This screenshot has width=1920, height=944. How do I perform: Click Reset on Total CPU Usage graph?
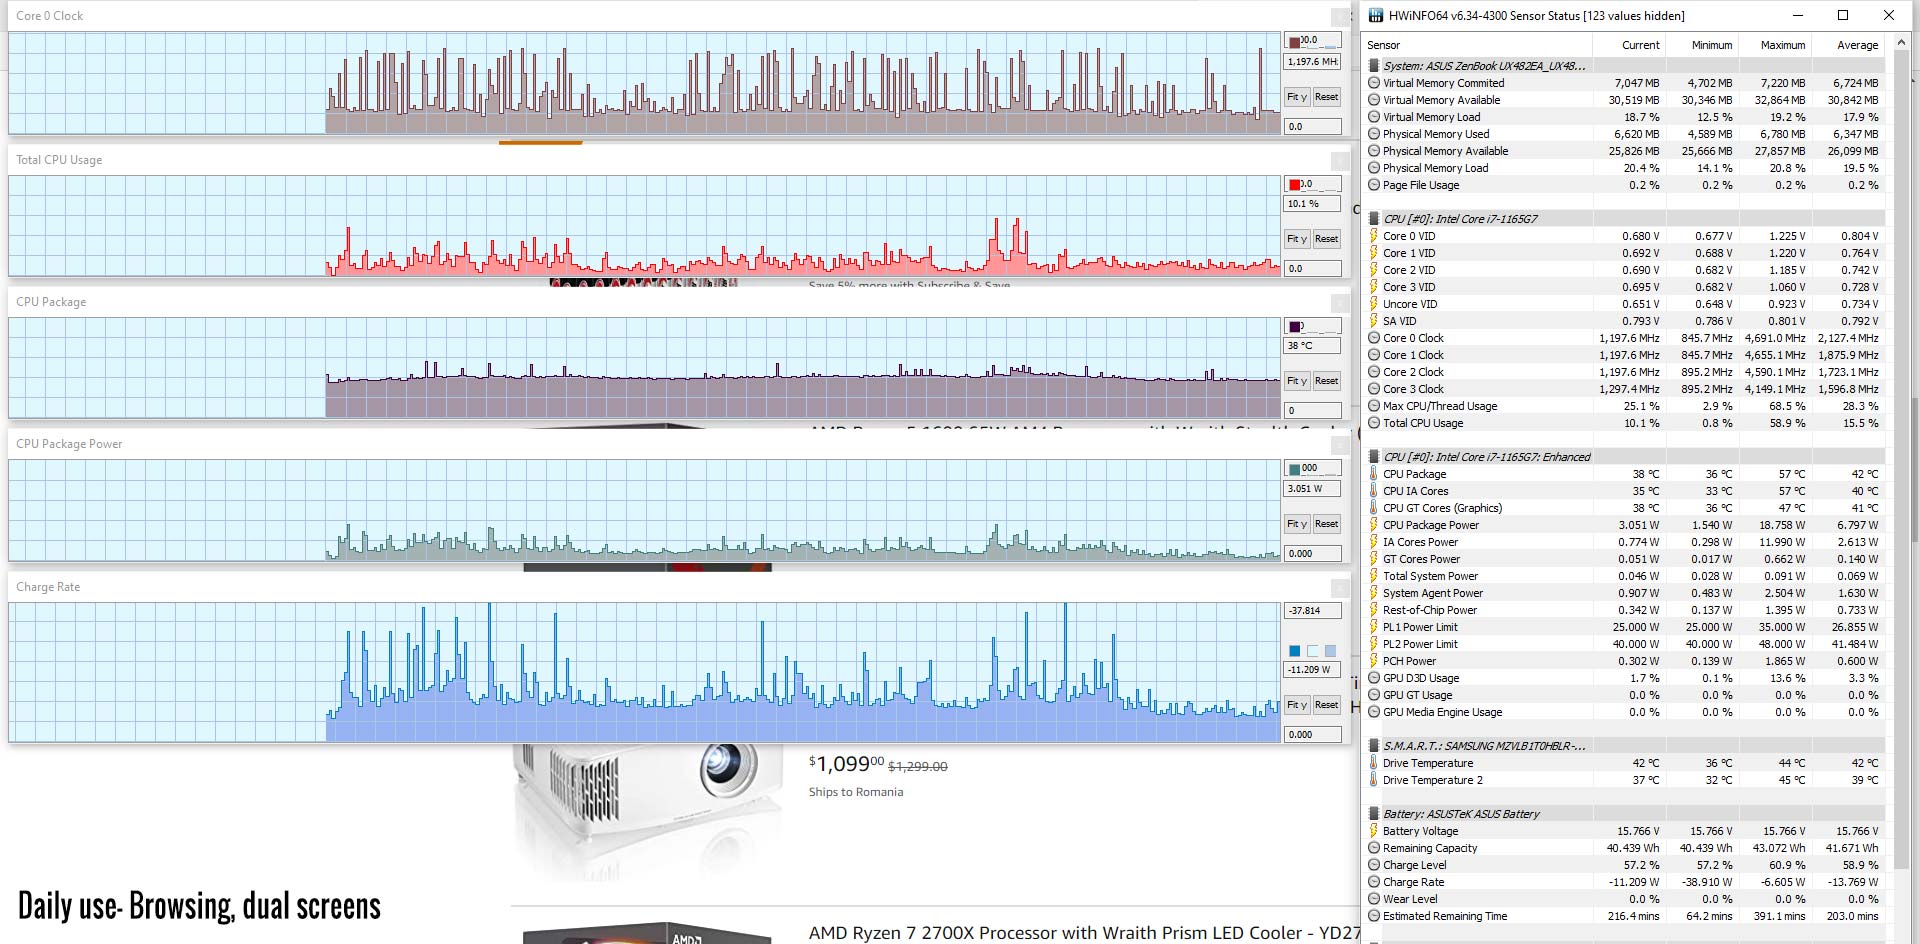pos(1326,239)
